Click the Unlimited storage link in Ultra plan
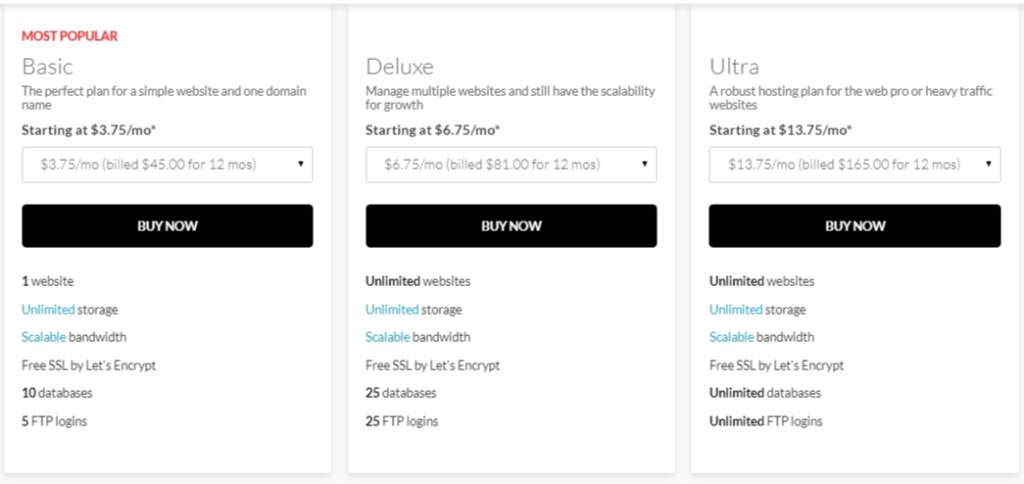 [736, 310]
